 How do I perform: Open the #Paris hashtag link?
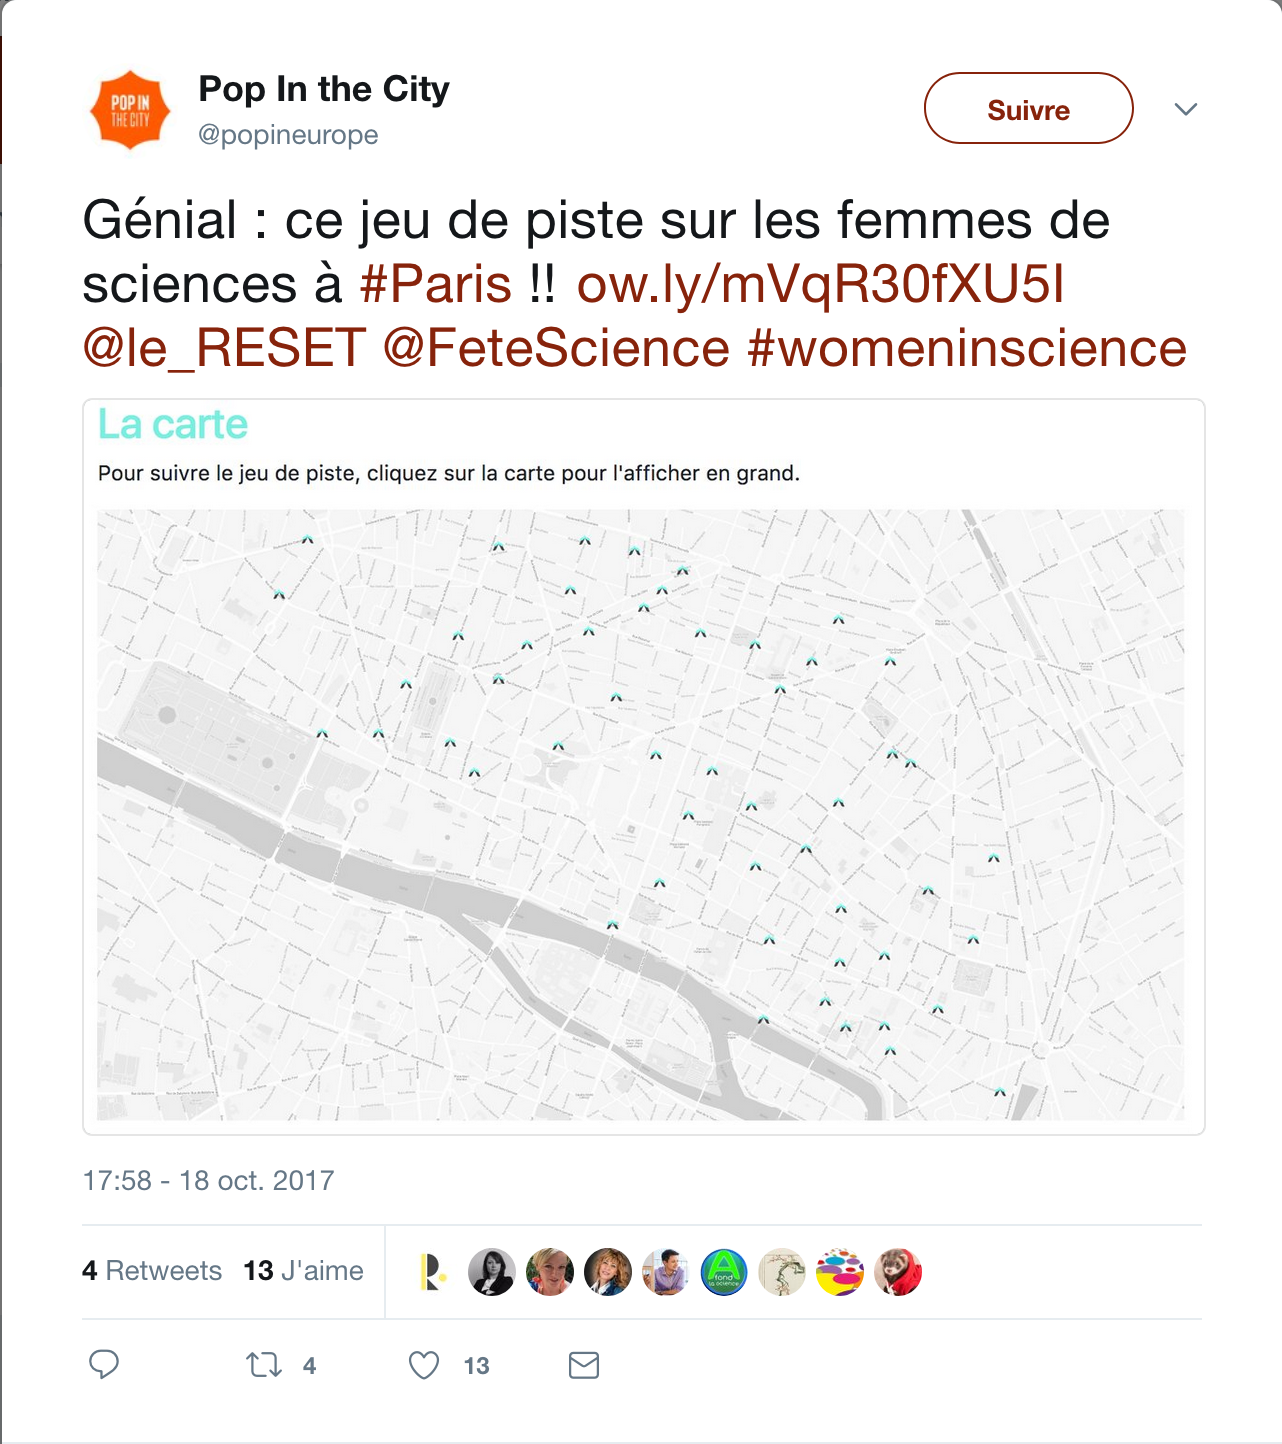click(435, 284)
